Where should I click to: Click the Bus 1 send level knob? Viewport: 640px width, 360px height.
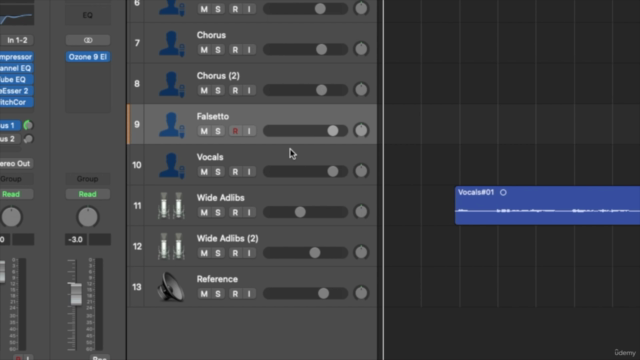point(28,125)
